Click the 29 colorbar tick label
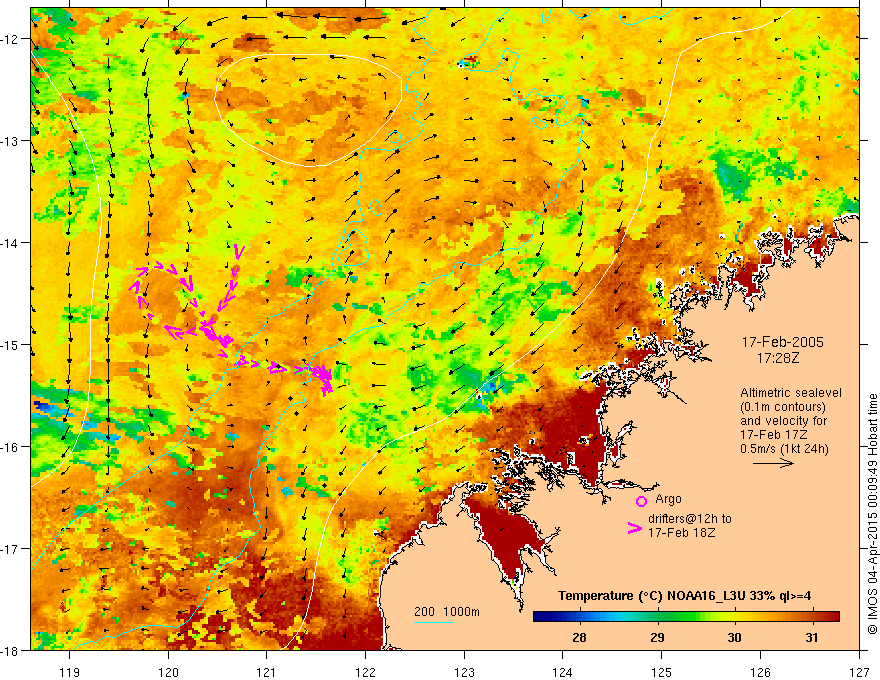 click(x=657, y=637)
